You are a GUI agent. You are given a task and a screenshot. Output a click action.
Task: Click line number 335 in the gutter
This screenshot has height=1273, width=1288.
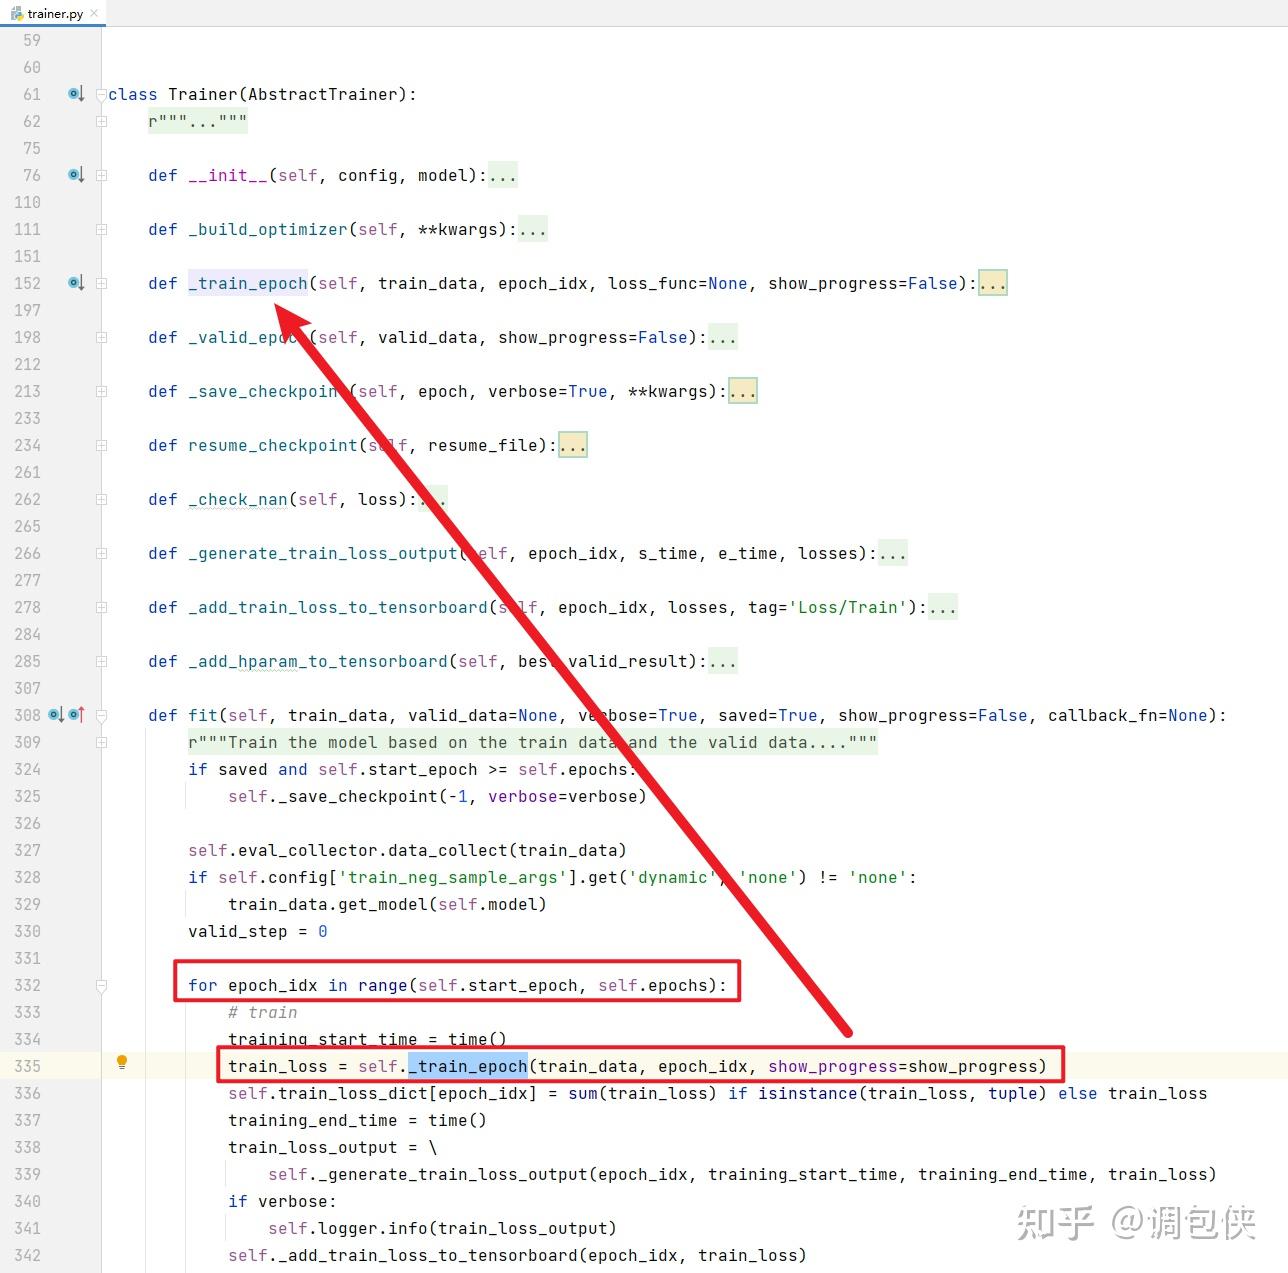(x=27, y=1066)
